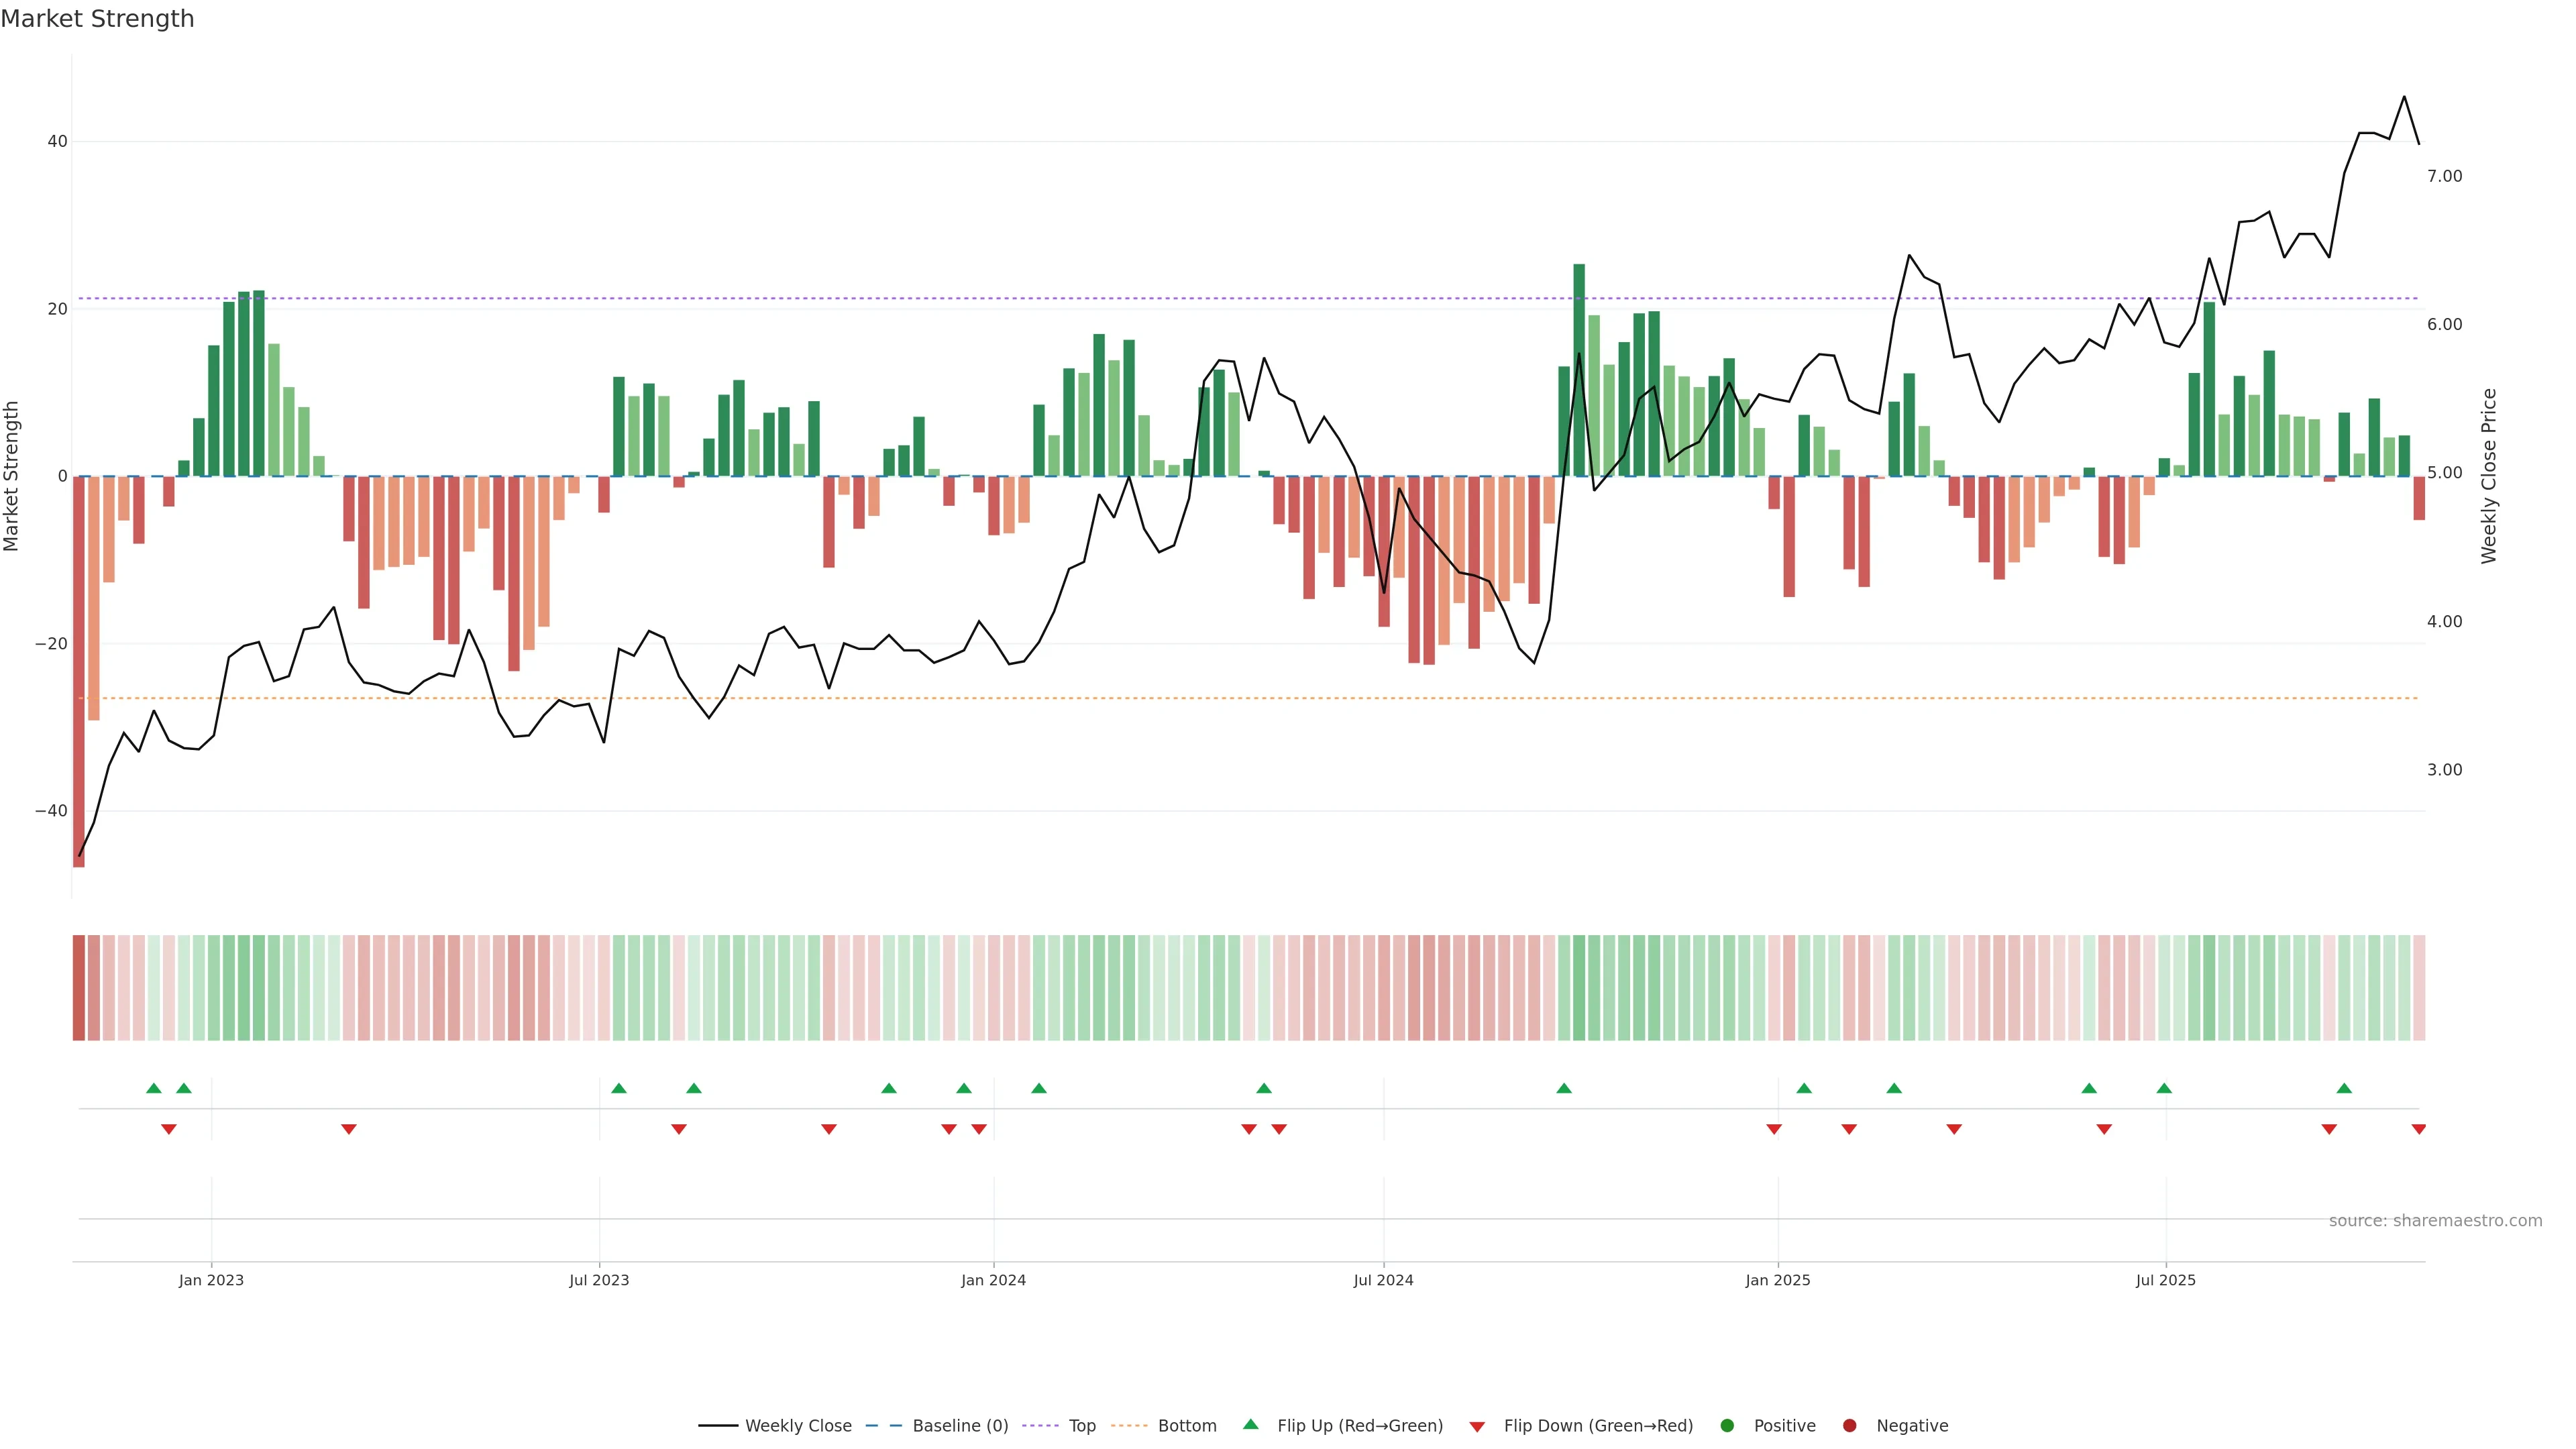
Task: Click the Weekly Close Price axis title
Action: point(2489,476)
